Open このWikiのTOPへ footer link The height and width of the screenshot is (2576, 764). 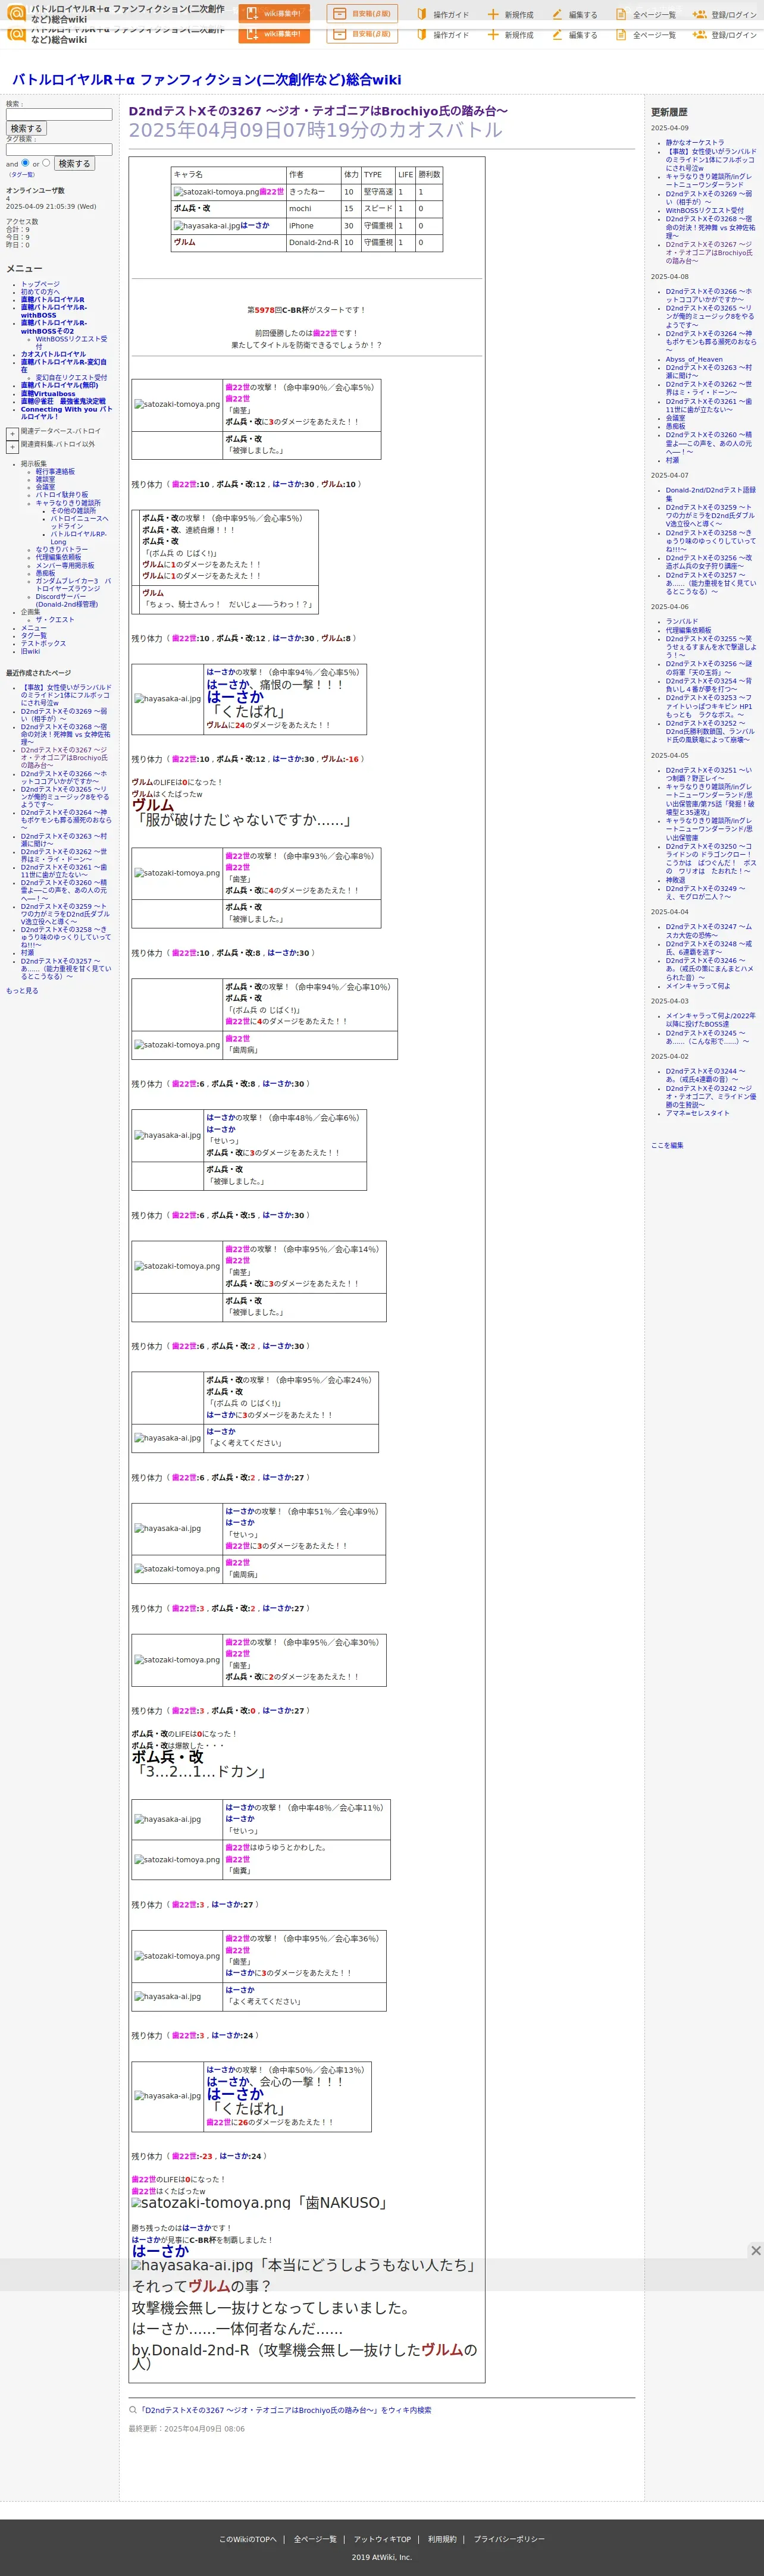247,2539
